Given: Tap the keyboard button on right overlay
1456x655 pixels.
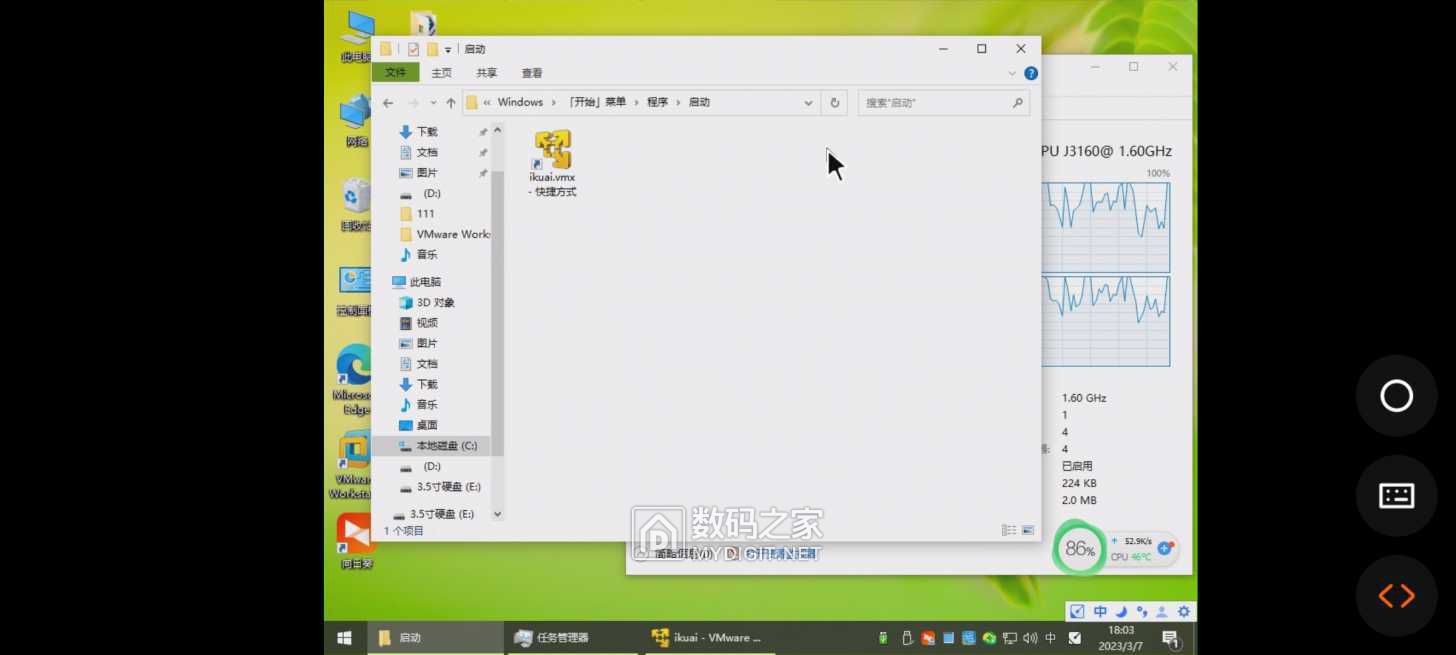Looking at the screenshot, I should point(1396,495).
